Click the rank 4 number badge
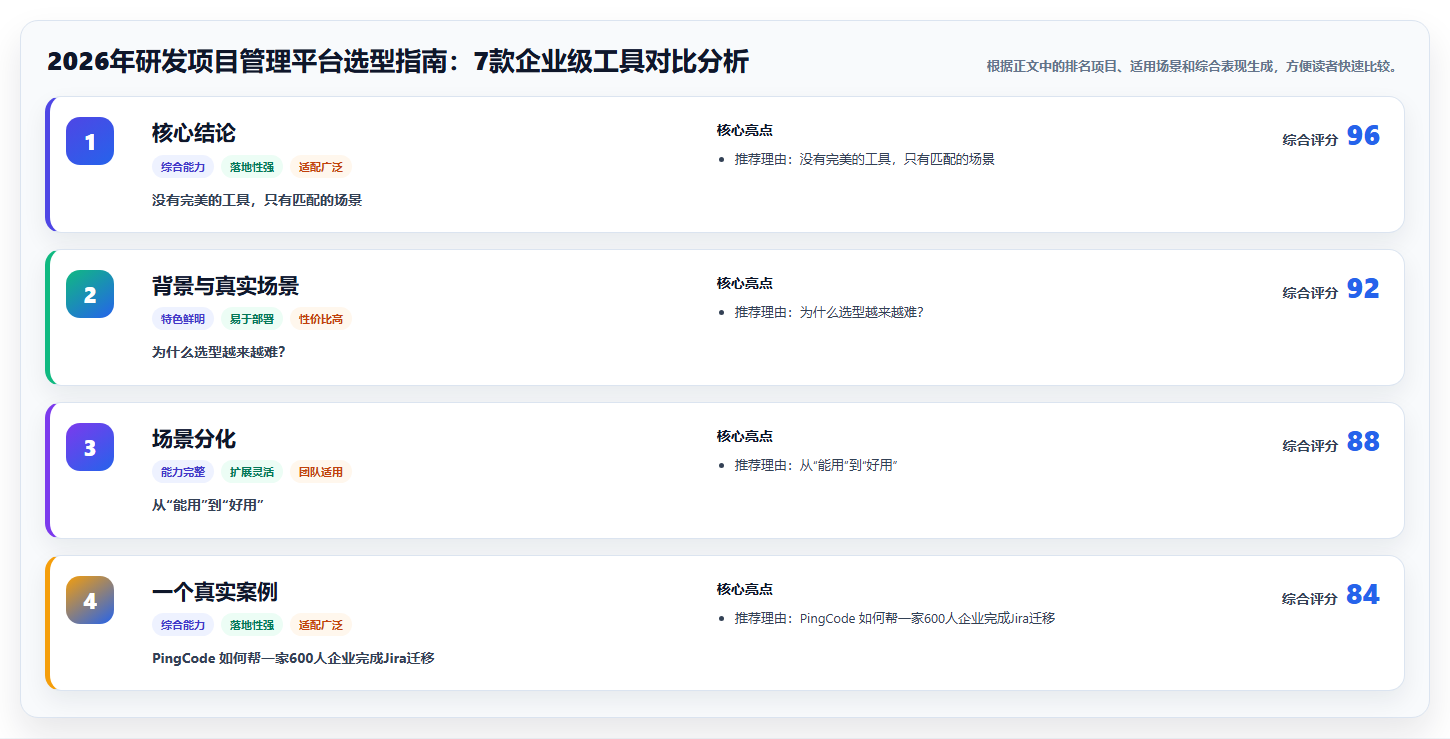Screen dimensions: 1450x739 (90, 600)
